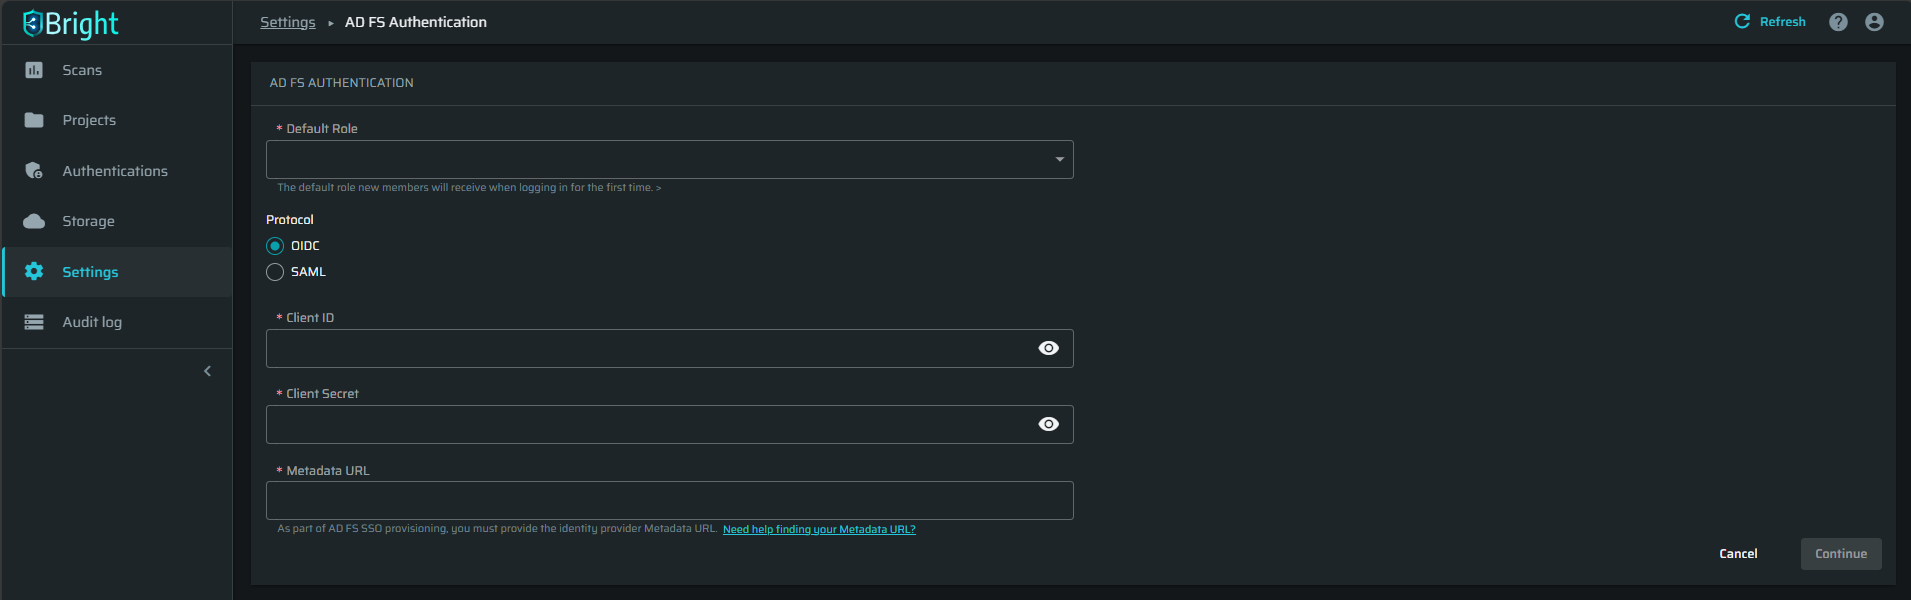Open the Default Role dropdown

coord(670,159)
